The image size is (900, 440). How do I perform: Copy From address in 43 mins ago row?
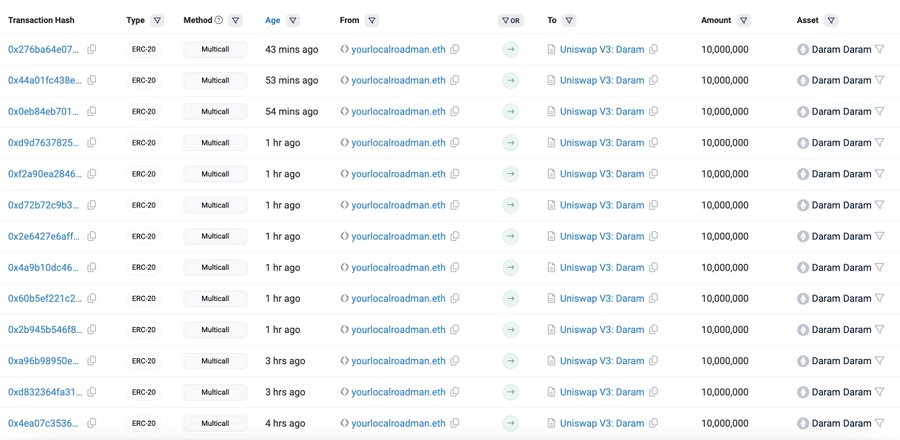[455, 49]
